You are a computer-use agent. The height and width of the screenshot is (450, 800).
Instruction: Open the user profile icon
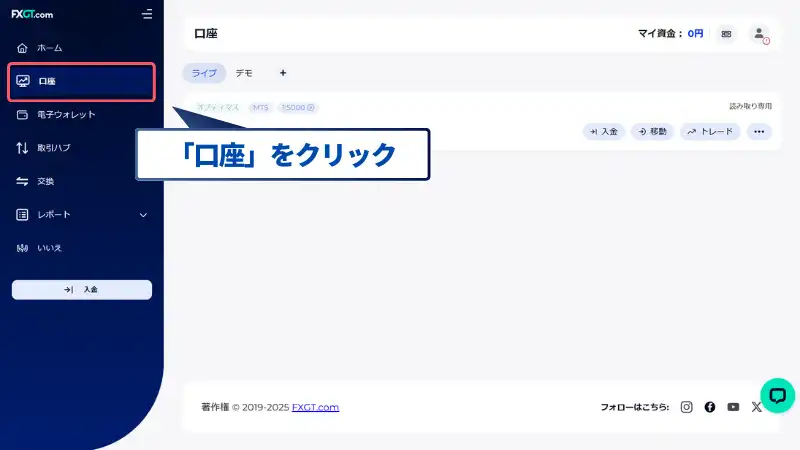(759, 34)
